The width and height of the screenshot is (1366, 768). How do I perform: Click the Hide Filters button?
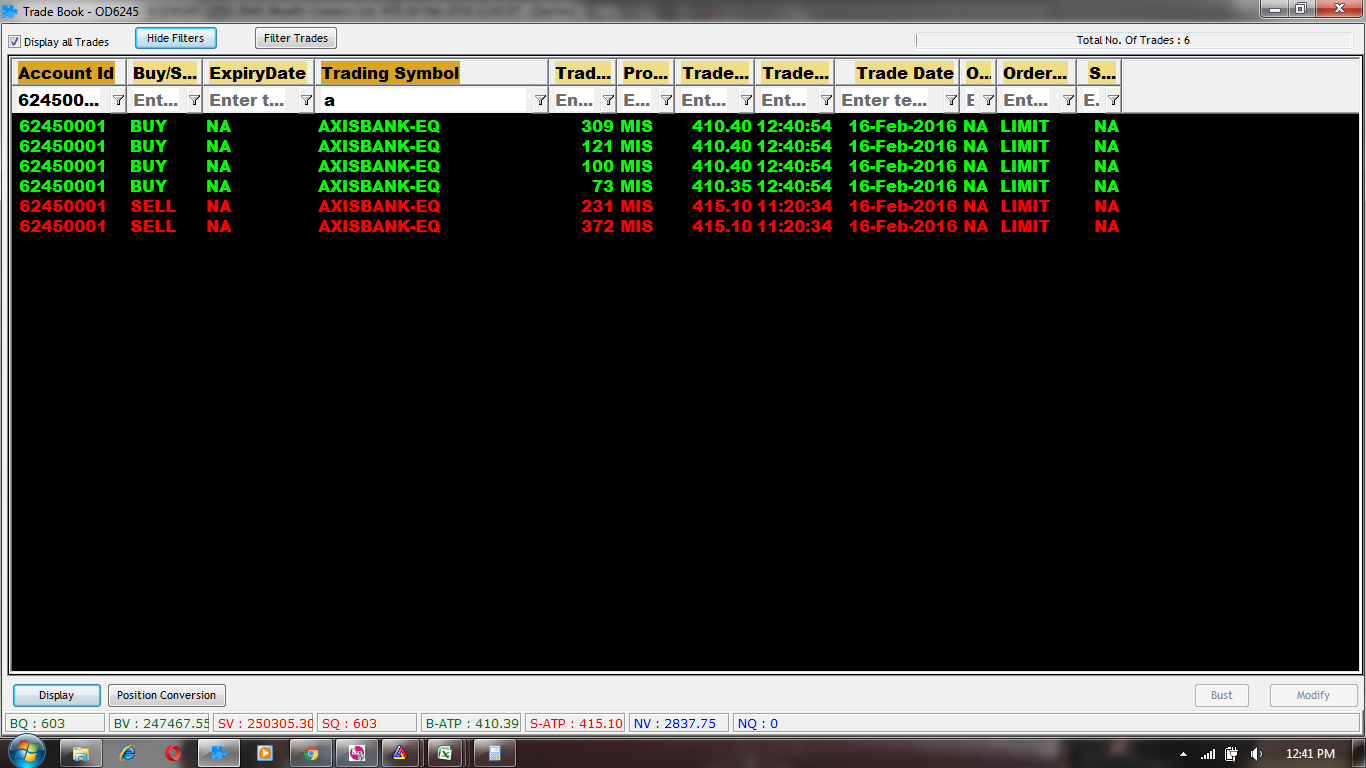pyautogui.click(x=175, y=38)
